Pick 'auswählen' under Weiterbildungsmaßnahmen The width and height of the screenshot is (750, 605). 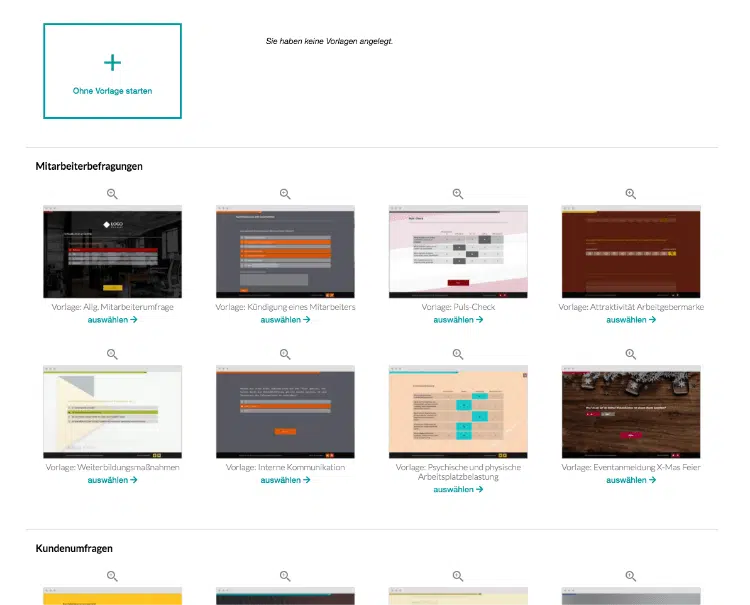[x=112, y=480]
